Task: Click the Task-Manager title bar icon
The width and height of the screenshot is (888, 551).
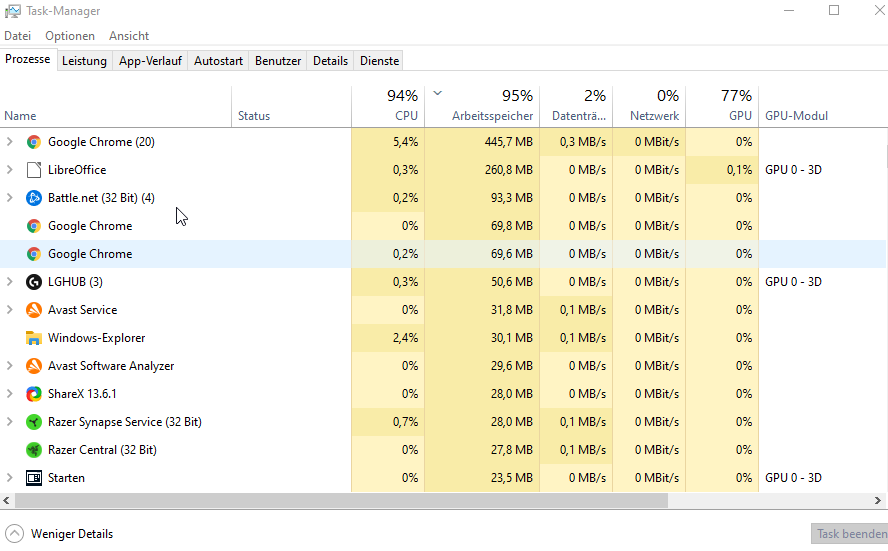Action: (x=12, y=11)
